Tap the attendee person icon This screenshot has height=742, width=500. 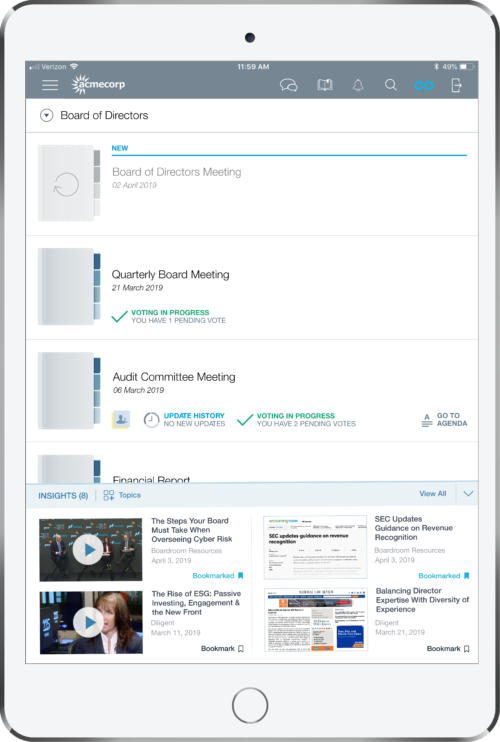click(x=121, y=419)
